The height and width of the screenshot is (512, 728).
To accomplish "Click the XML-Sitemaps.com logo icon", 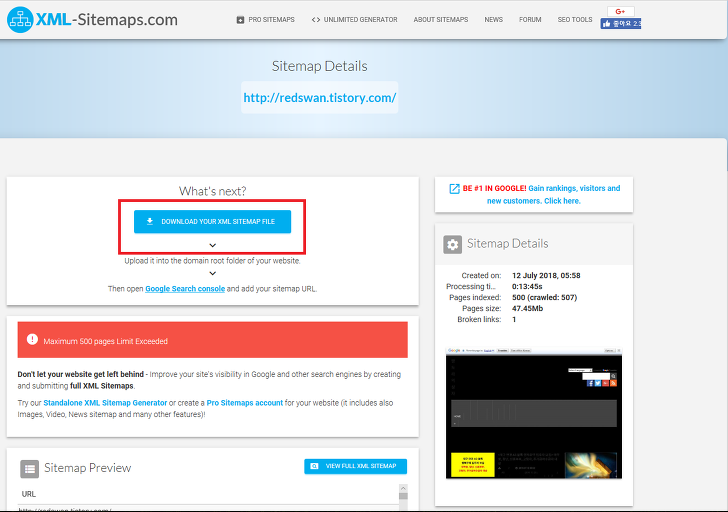I will click(20, 19).
